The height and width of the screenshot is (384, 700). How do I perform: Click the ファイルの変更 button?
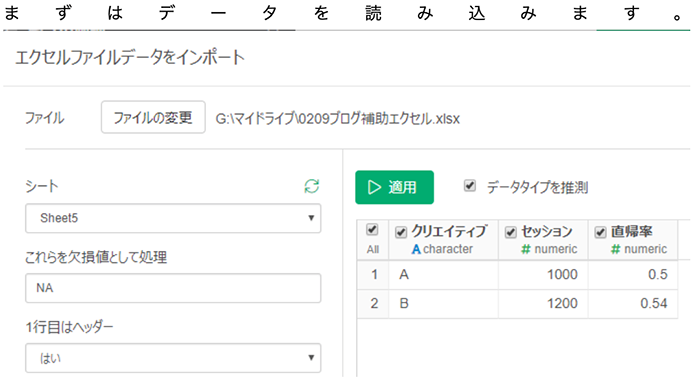(153, 117)
